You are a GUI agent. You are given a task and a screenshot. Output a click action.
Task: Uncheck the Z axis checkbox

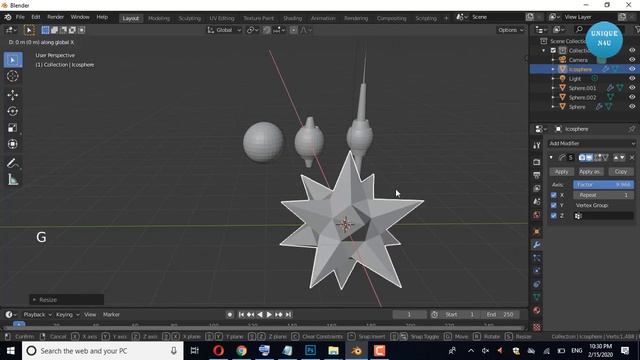click(554, 216)
